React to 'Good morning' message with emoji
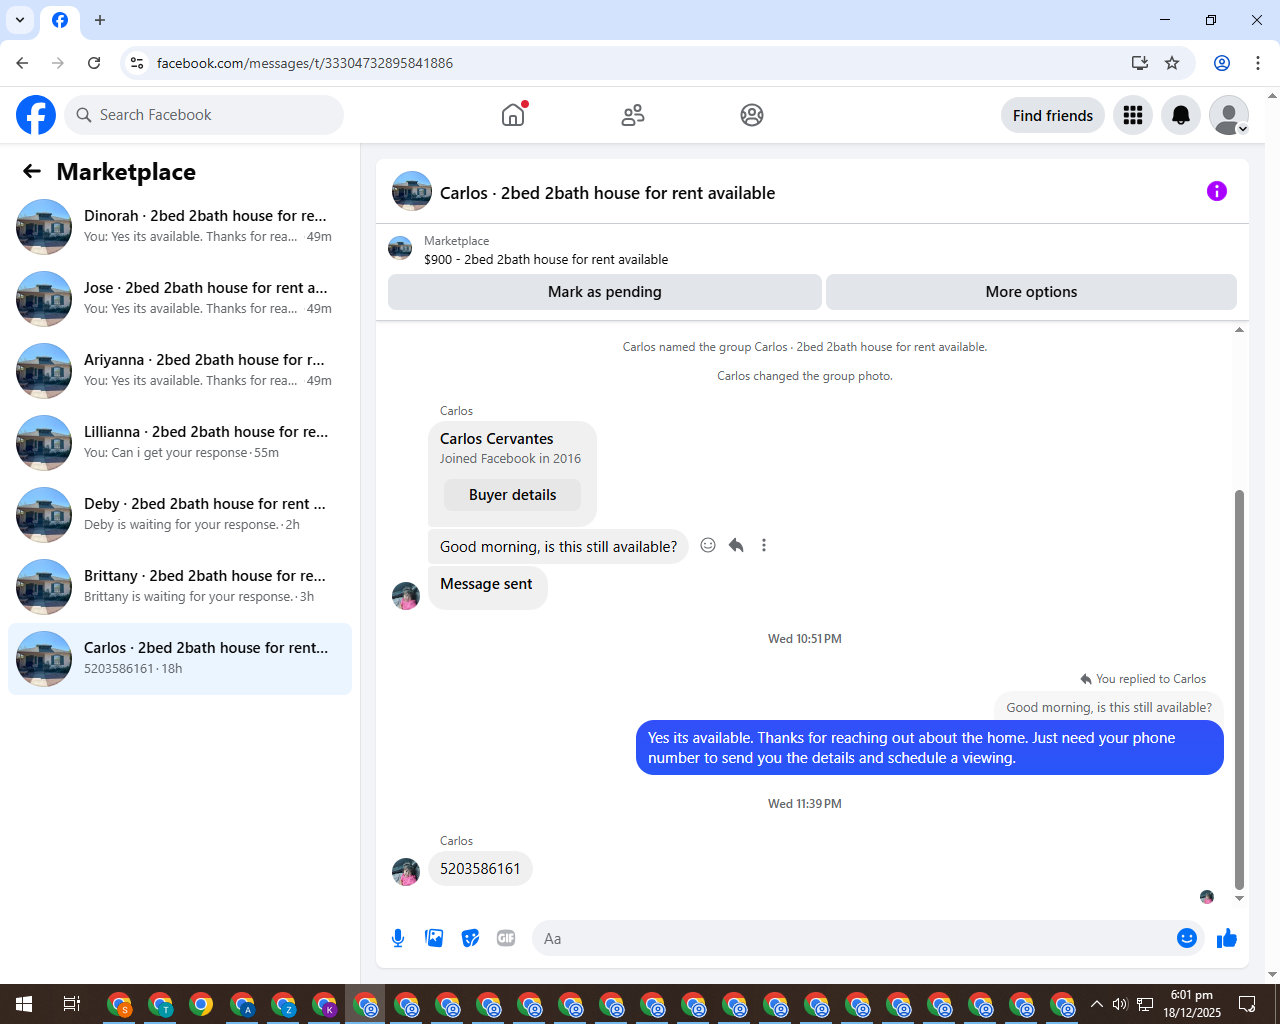This screenshot has width=1280, height=1024. 708,545
